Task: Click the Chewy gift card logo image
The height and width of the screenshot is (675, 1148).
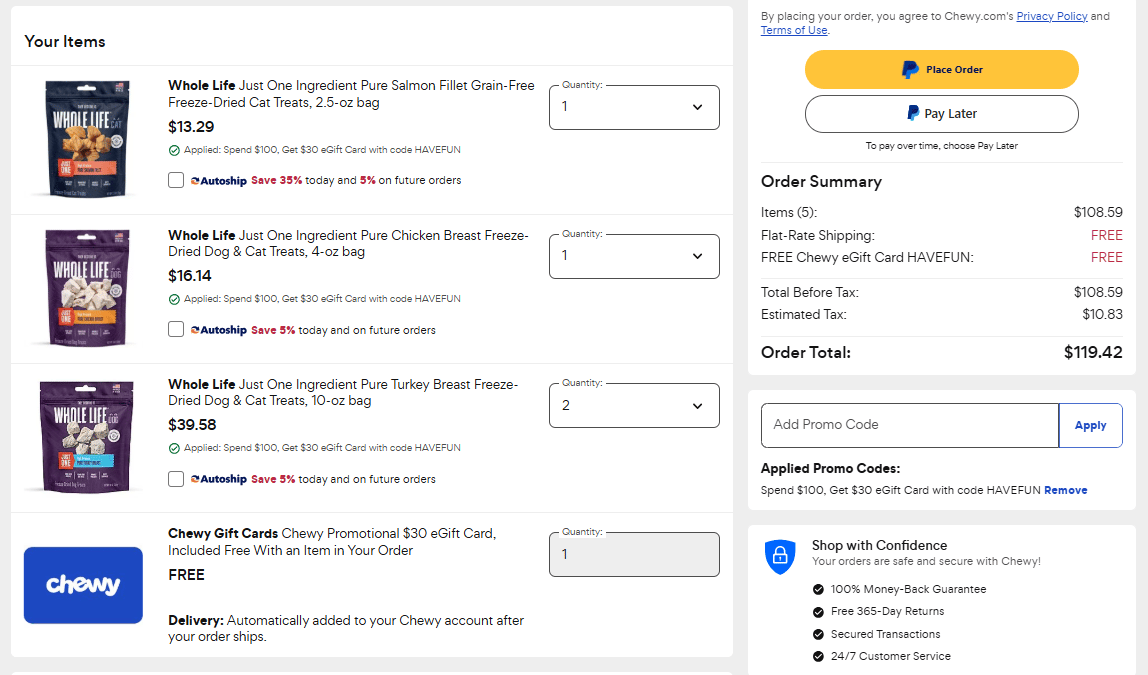Action: 83,585
